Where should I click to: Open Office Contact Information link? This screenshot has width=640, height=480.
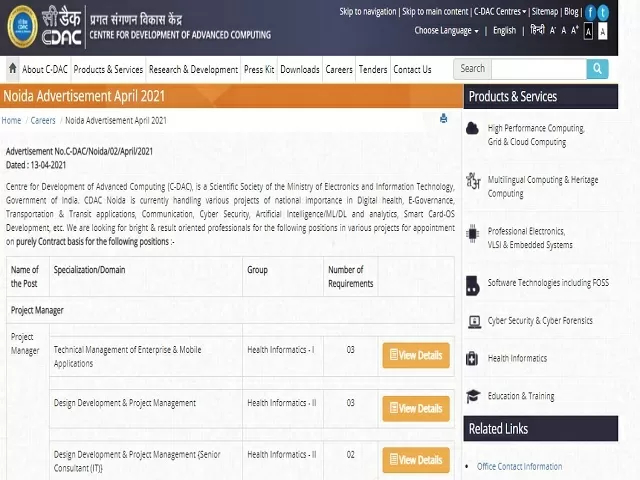point(519,466)
